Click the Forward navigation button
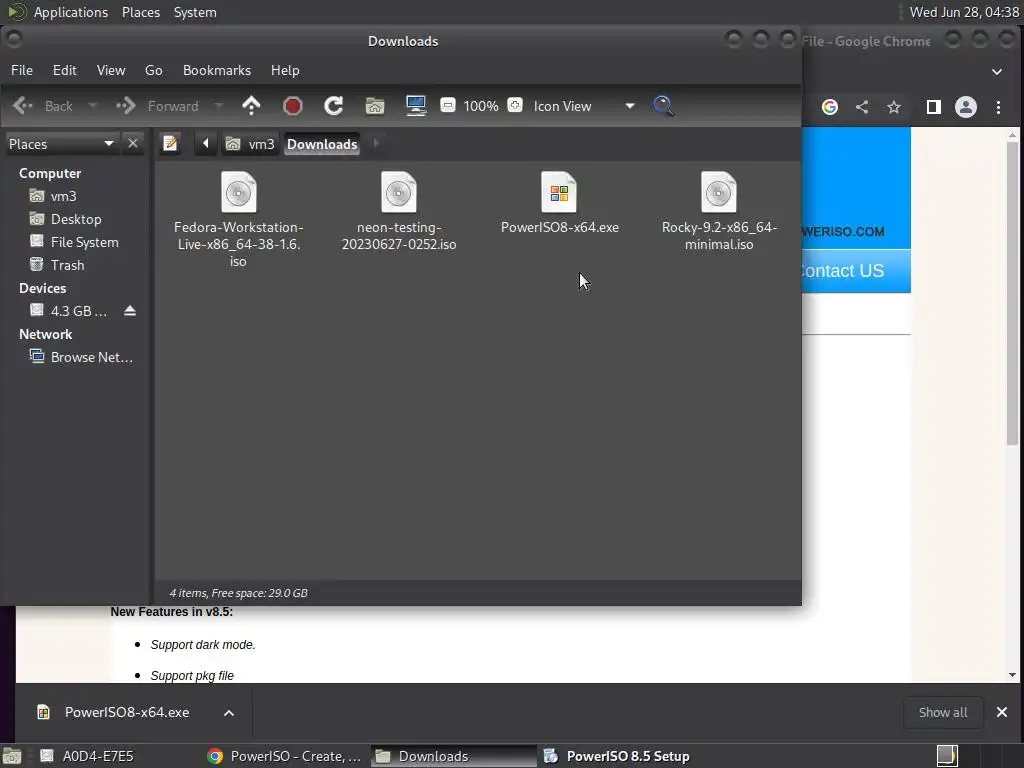Image resolution: width=1024 pixels, height=768 pixels. [x=157, y=106]
